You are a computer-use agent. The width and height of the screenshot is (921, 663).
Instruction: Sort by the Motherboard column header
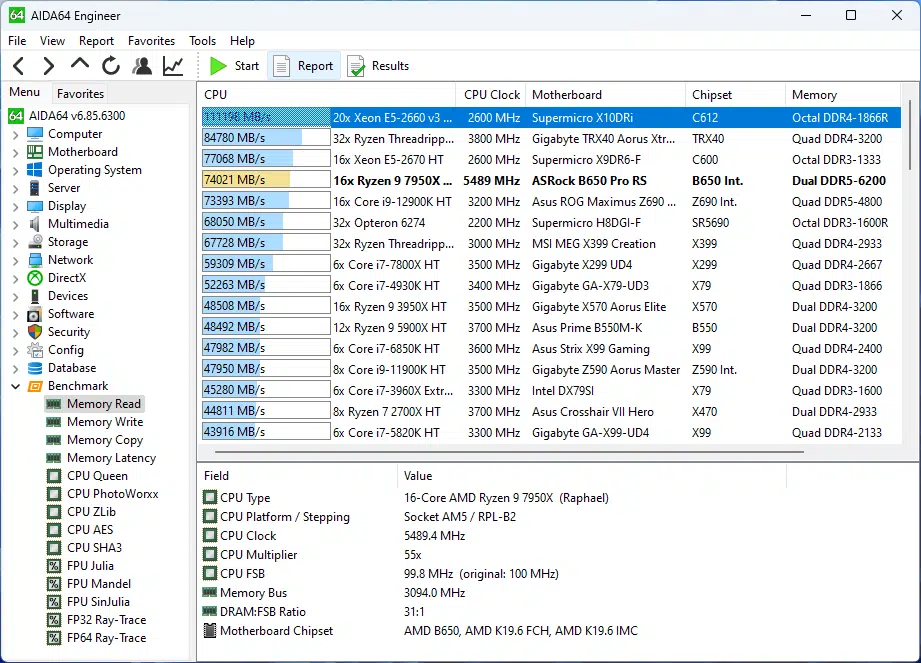click(605, 95)
